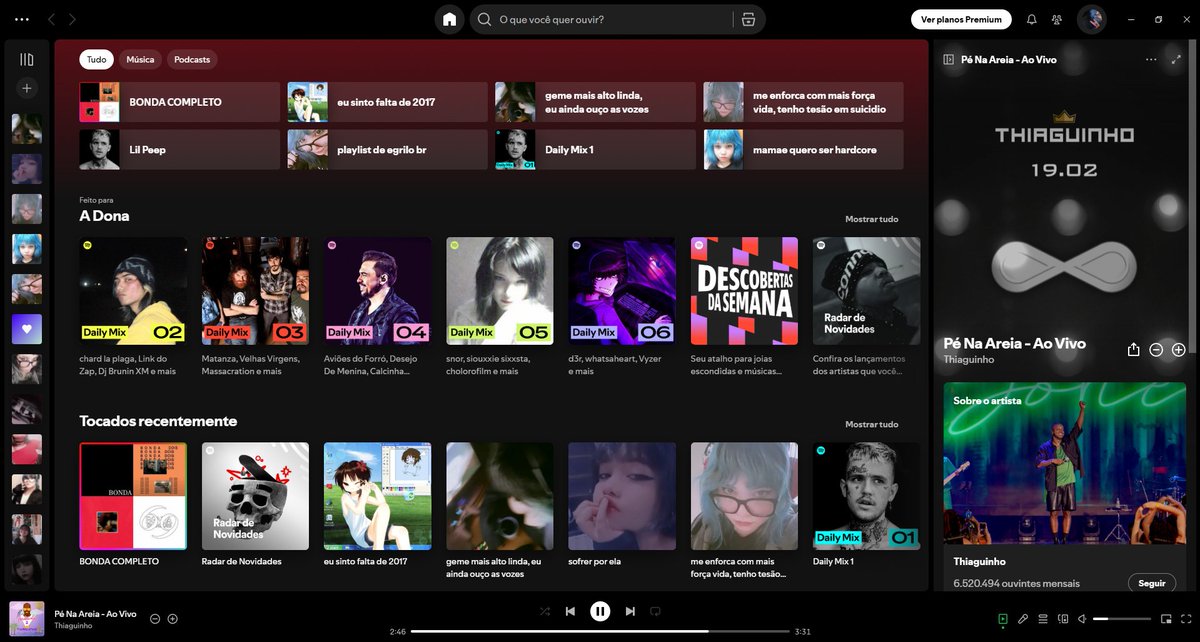Open 'eu sinto falta de 2017' shortcut

coord(388,102)
